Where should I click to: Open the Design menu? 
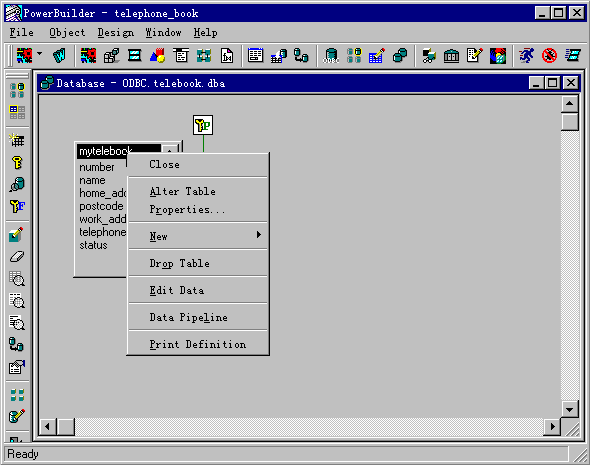pyautogui.click(x=116, y=33)
